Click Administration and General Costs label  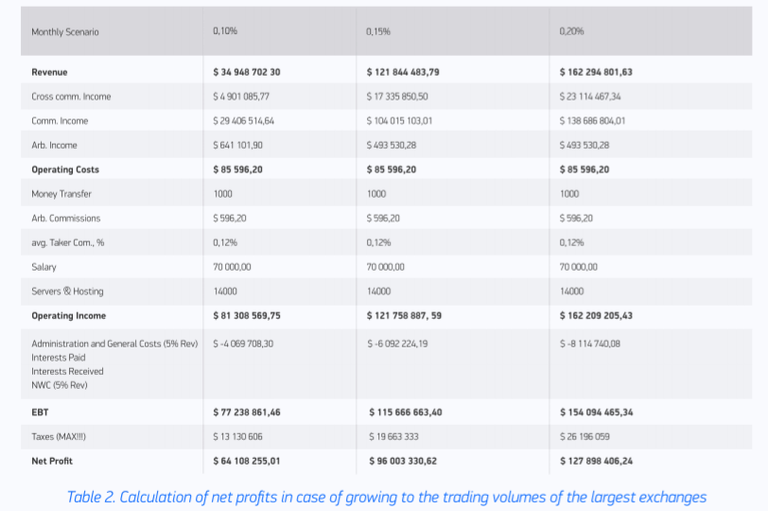(110, 343)
